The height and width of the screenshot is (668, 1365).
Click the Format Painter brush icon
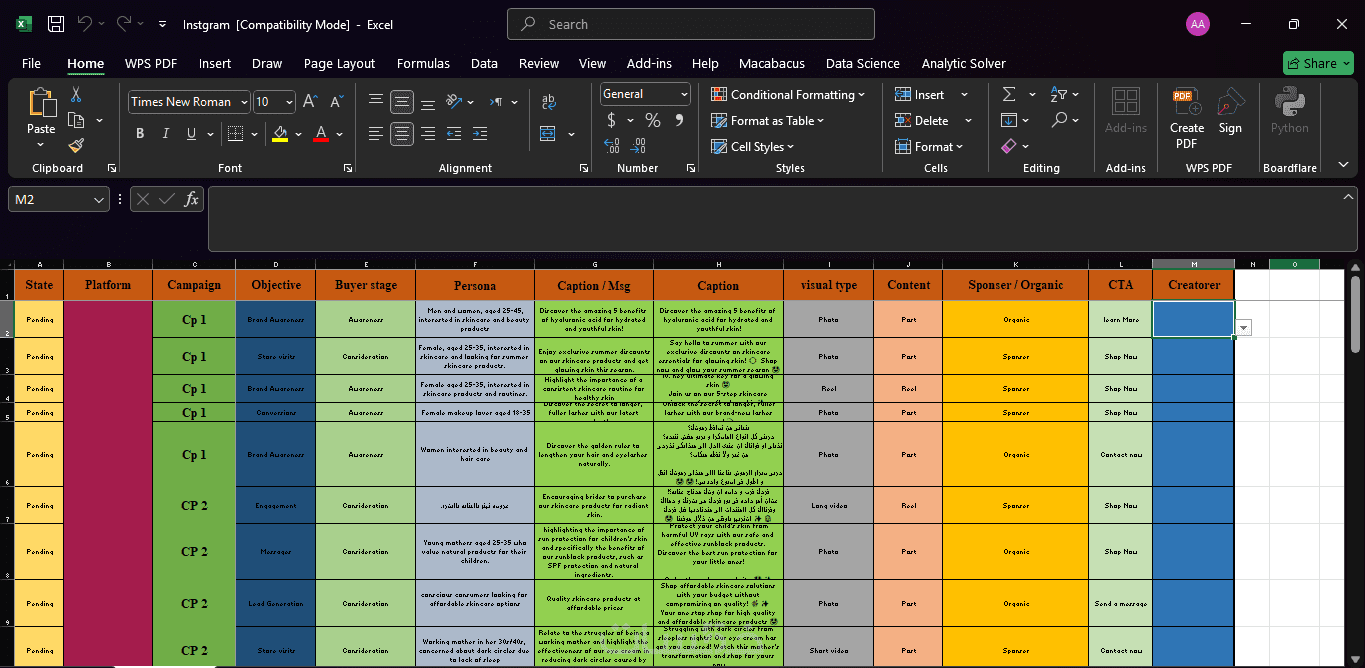coord(76,146)
